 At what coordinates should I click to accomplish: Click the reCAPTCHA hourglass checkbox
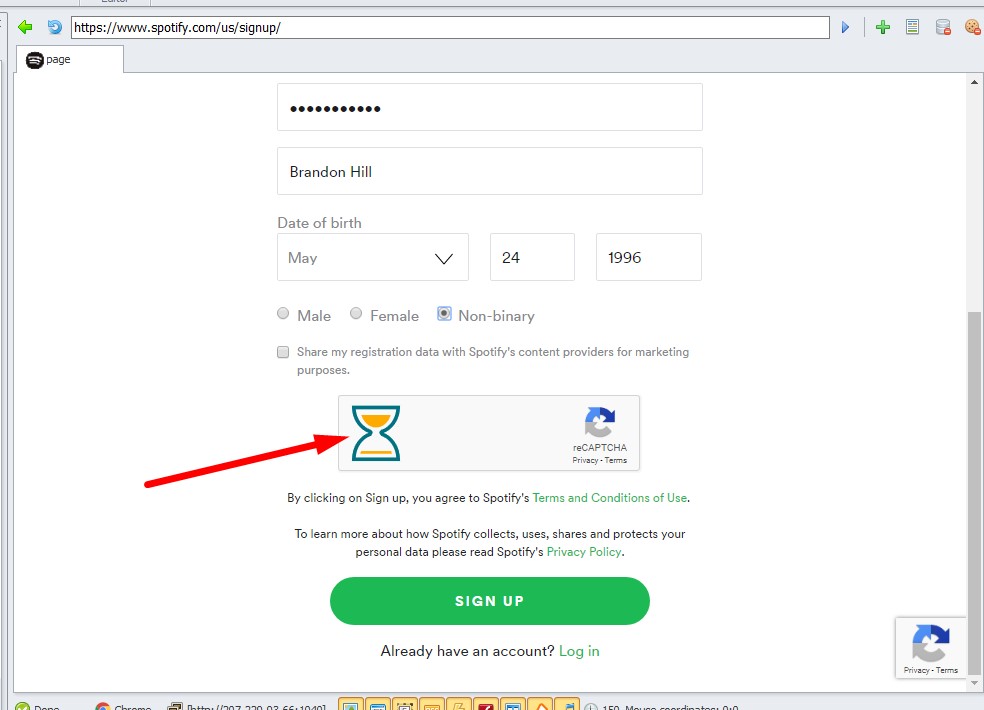375,433
